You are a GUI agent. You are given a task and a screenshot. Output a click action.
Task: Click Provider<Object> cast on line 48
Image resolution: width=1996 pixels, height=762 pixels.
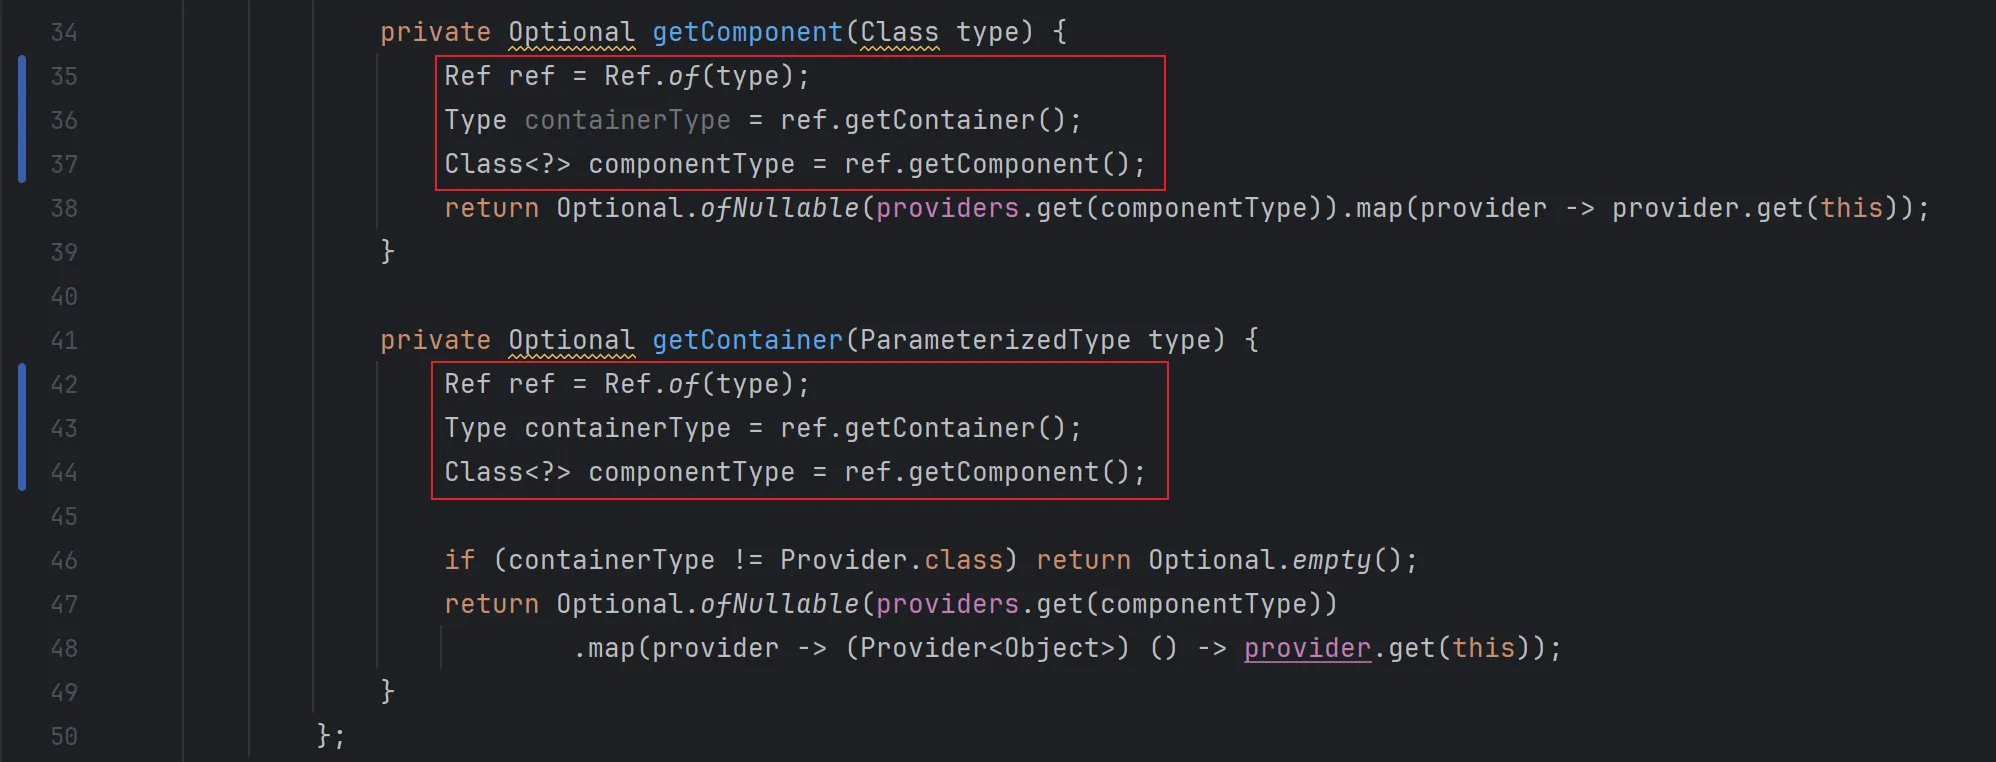pos(987,649)
